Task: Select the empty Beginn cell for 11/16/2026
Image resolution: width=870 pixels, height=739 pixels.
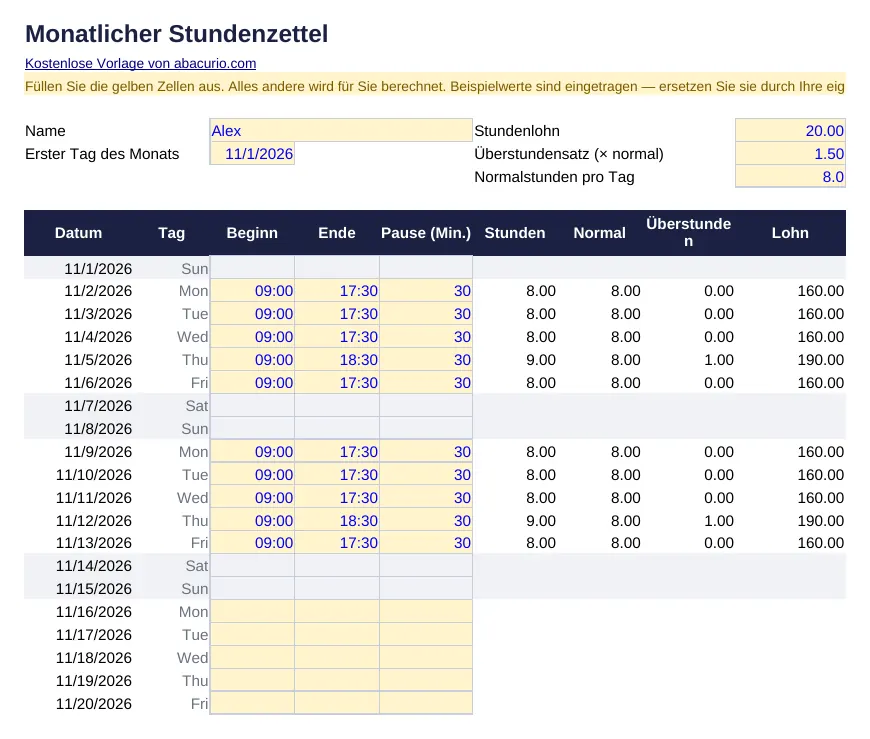Action: [x=252, y=611]
